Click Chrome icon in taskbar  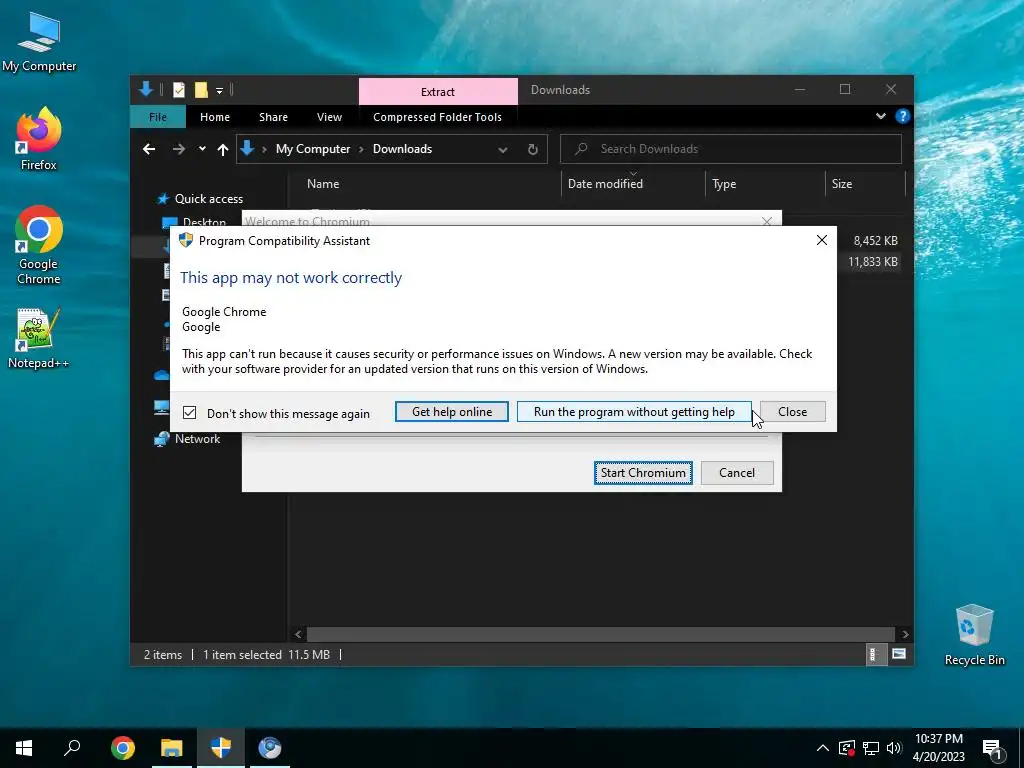123,748
